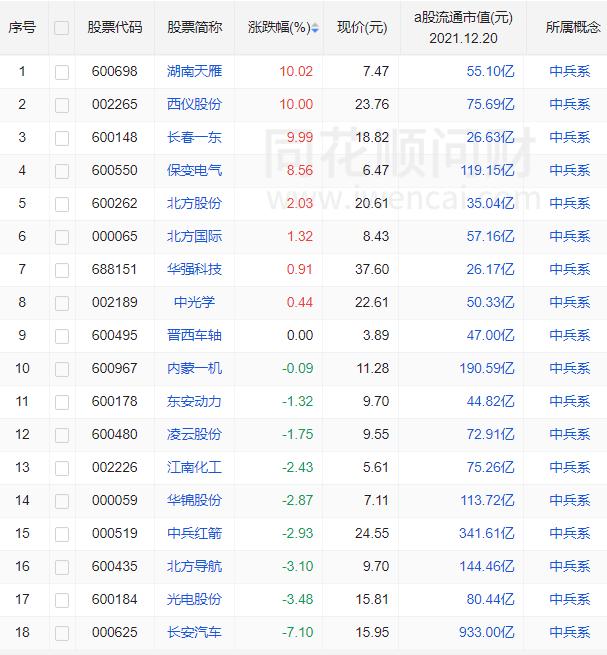Open stock link 东安动力
607x655 pixels.
tap(194, 401)
